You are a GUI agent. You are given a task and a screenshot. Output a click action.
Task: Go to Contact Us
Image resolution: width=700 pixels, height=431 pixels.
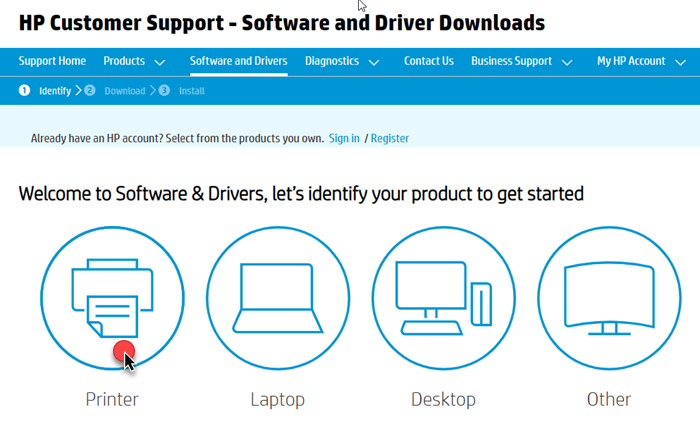coord(429,61)
